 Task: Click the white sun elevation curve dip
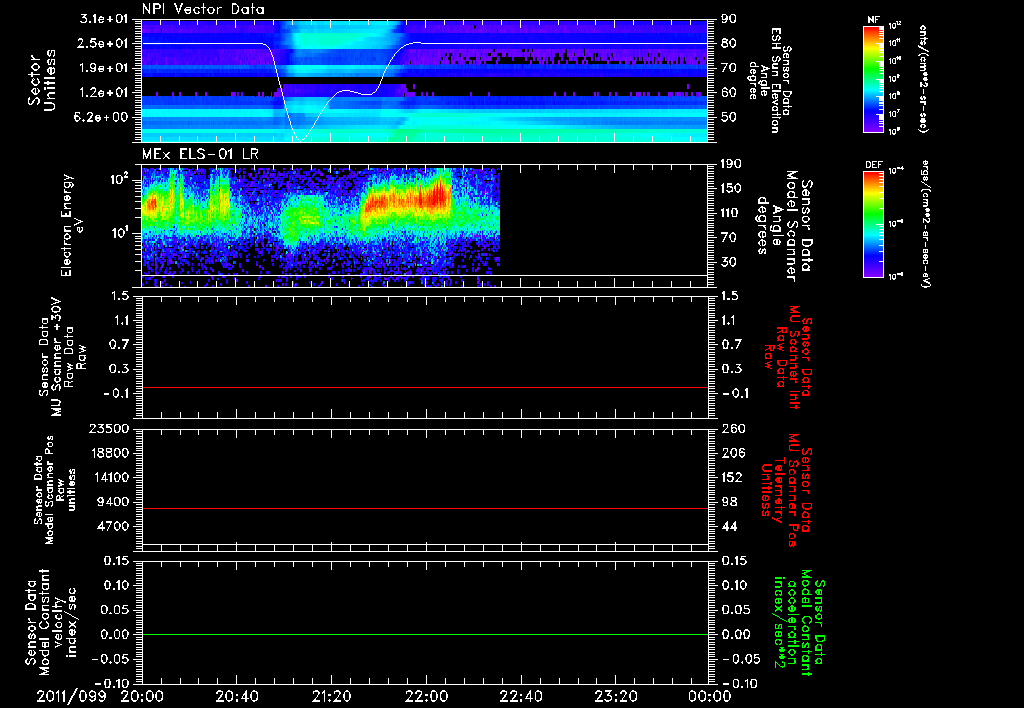pos(299,138)
